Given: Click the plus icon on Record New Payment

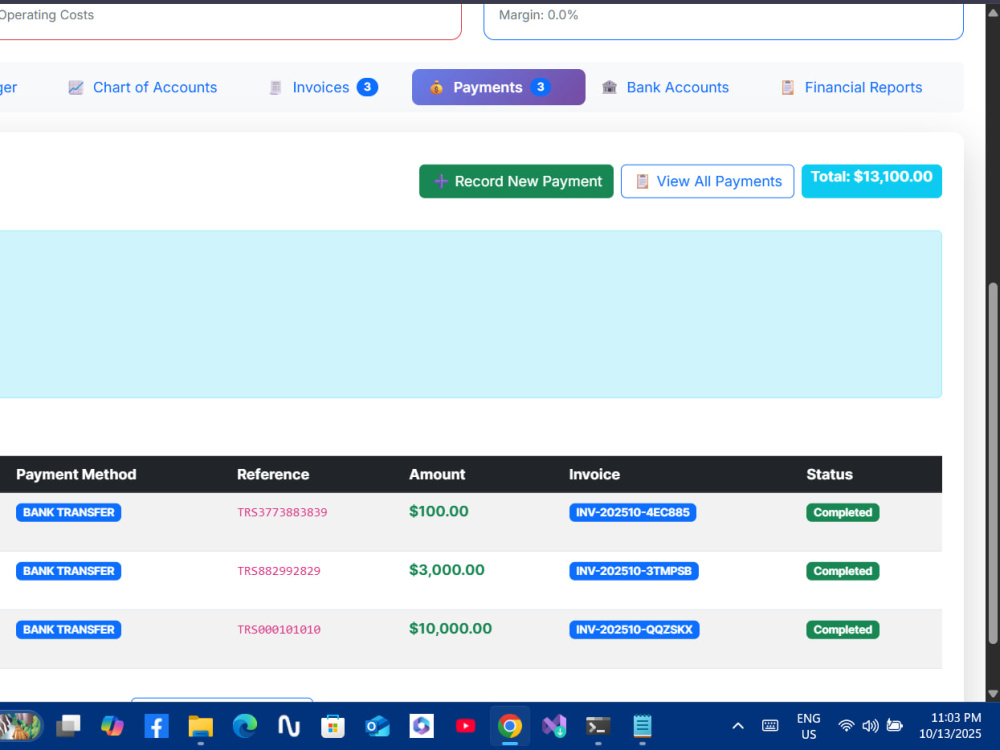Looking at the screenshot, I should pyautogui.click(x=441, y=182).
